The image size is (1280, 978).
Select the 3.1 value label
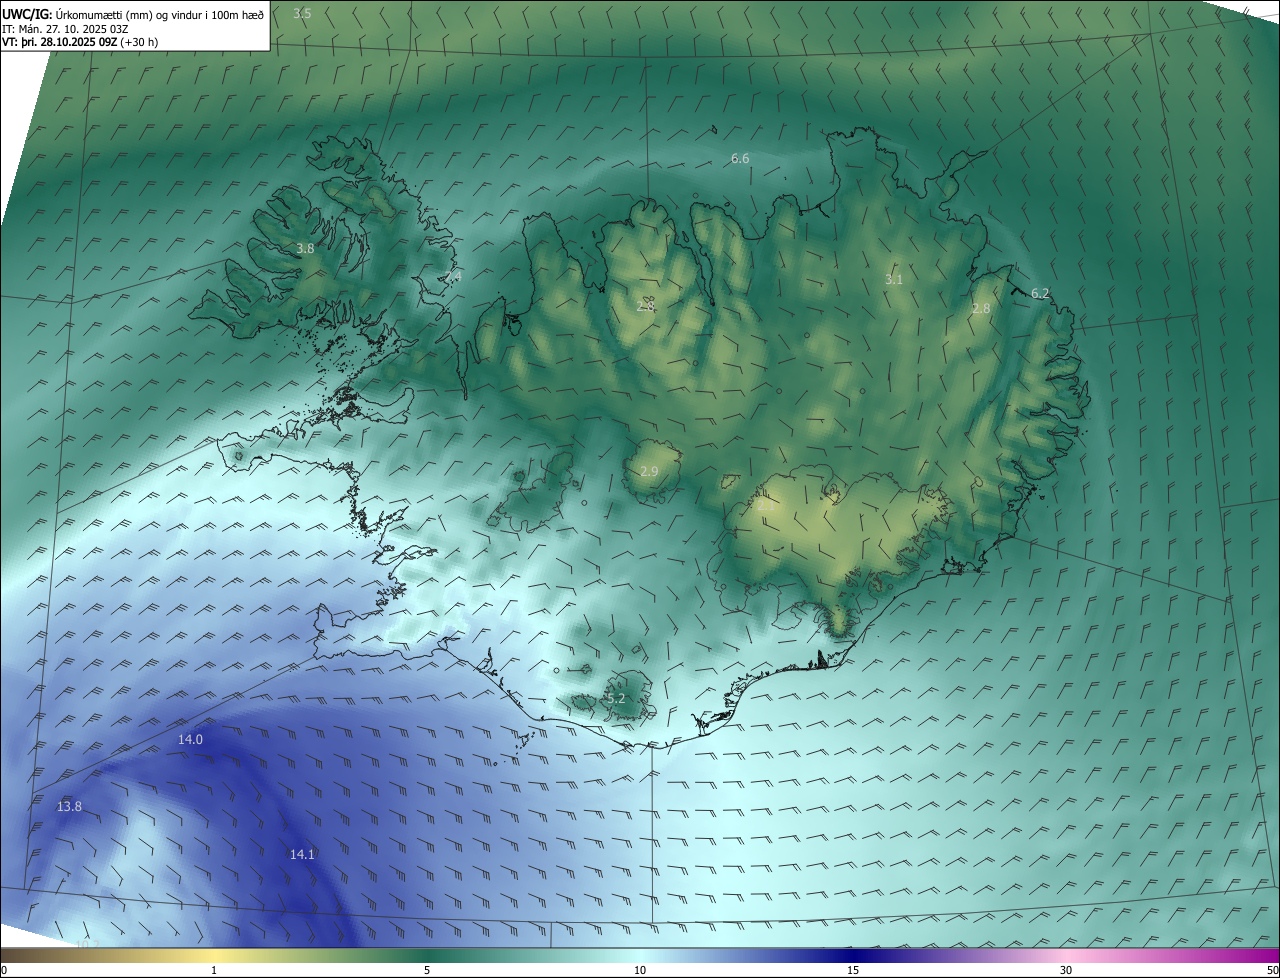pos(894,279)
